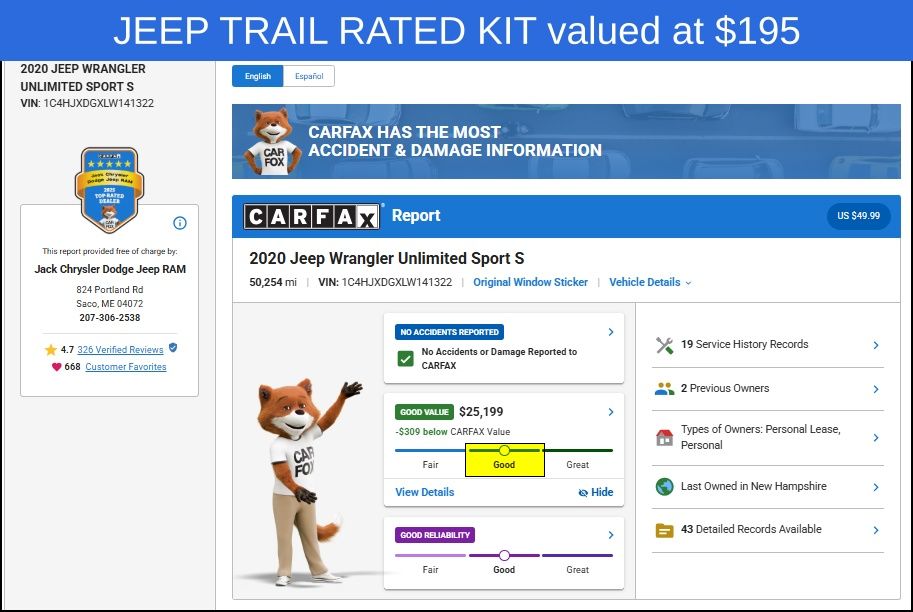Viewport: 913px width, 612px height.
Task: Click the US $49.99 price button
Action: (x=858, y=216)
